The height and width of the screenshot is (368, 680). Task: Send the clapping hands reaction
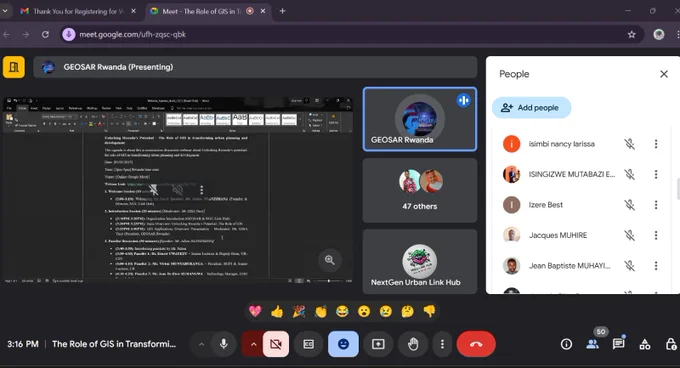pyautogui.click(x=320, y=311)
